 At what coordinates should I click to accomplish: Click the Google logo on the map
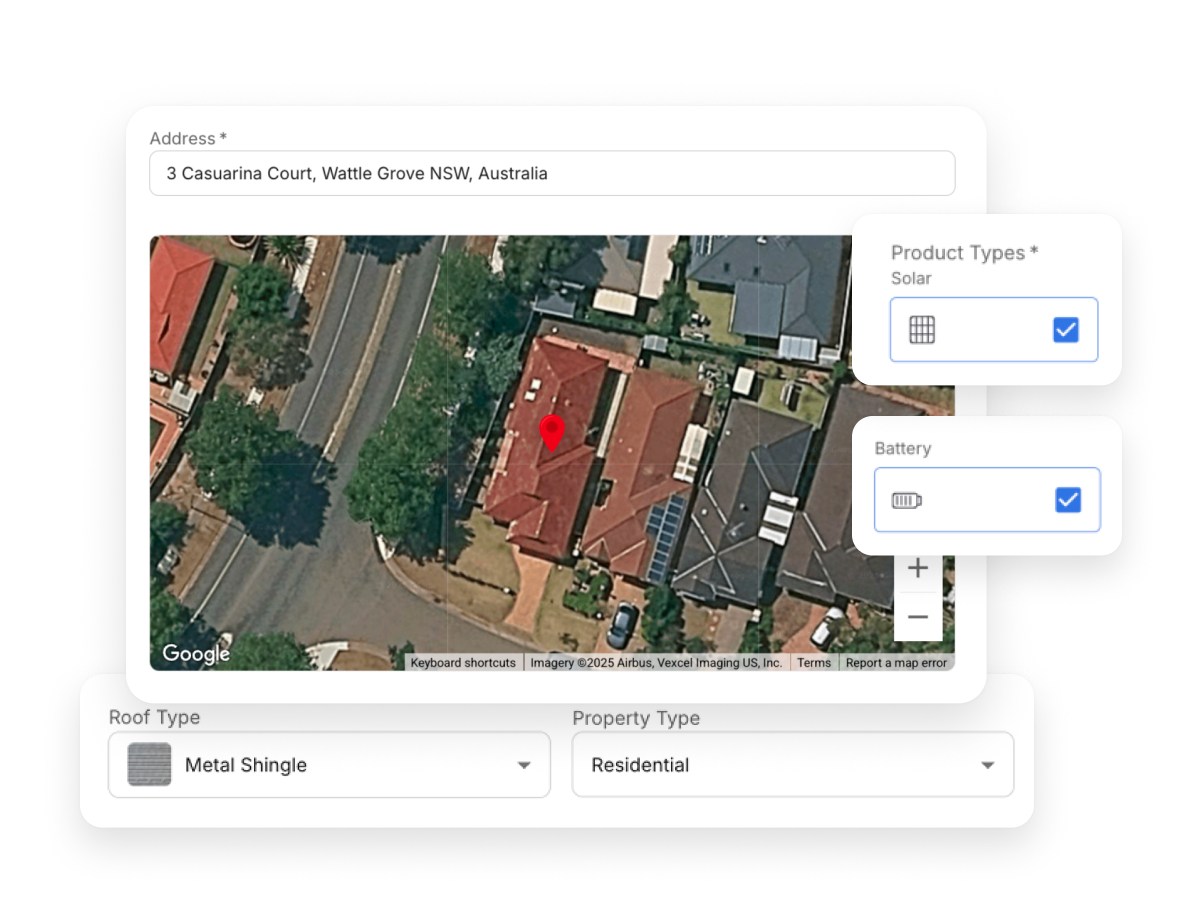pos(196,654)
